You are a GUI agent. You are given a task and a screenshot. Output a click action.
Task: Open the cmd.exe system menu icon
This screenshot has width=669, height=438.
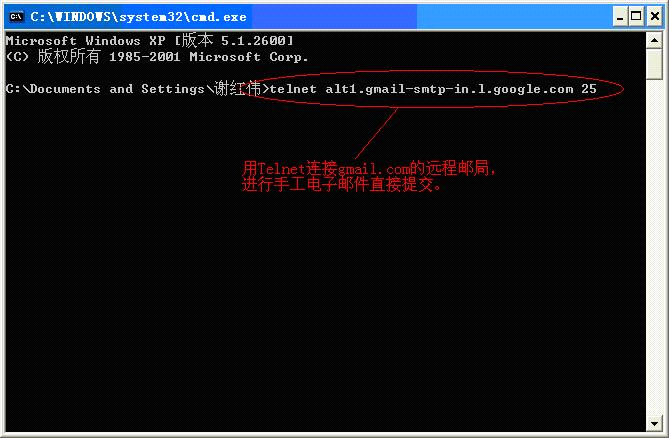pyautogui.click(x=16, y=17)
